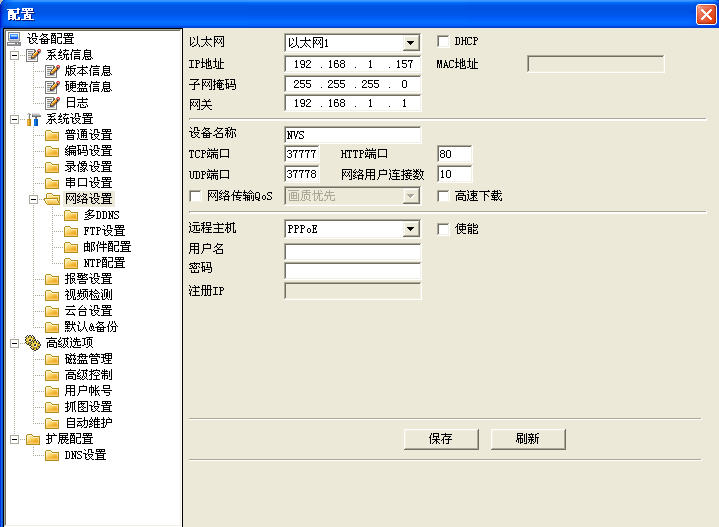
Task: Click the 刷新 button
Action: [x=528, y=439]
